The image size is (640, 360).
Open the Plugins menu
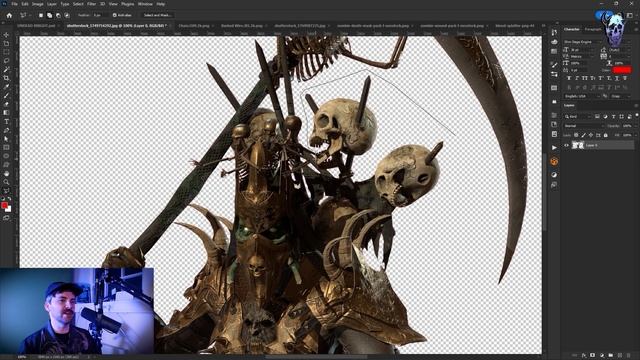click(x=127, y=4)
